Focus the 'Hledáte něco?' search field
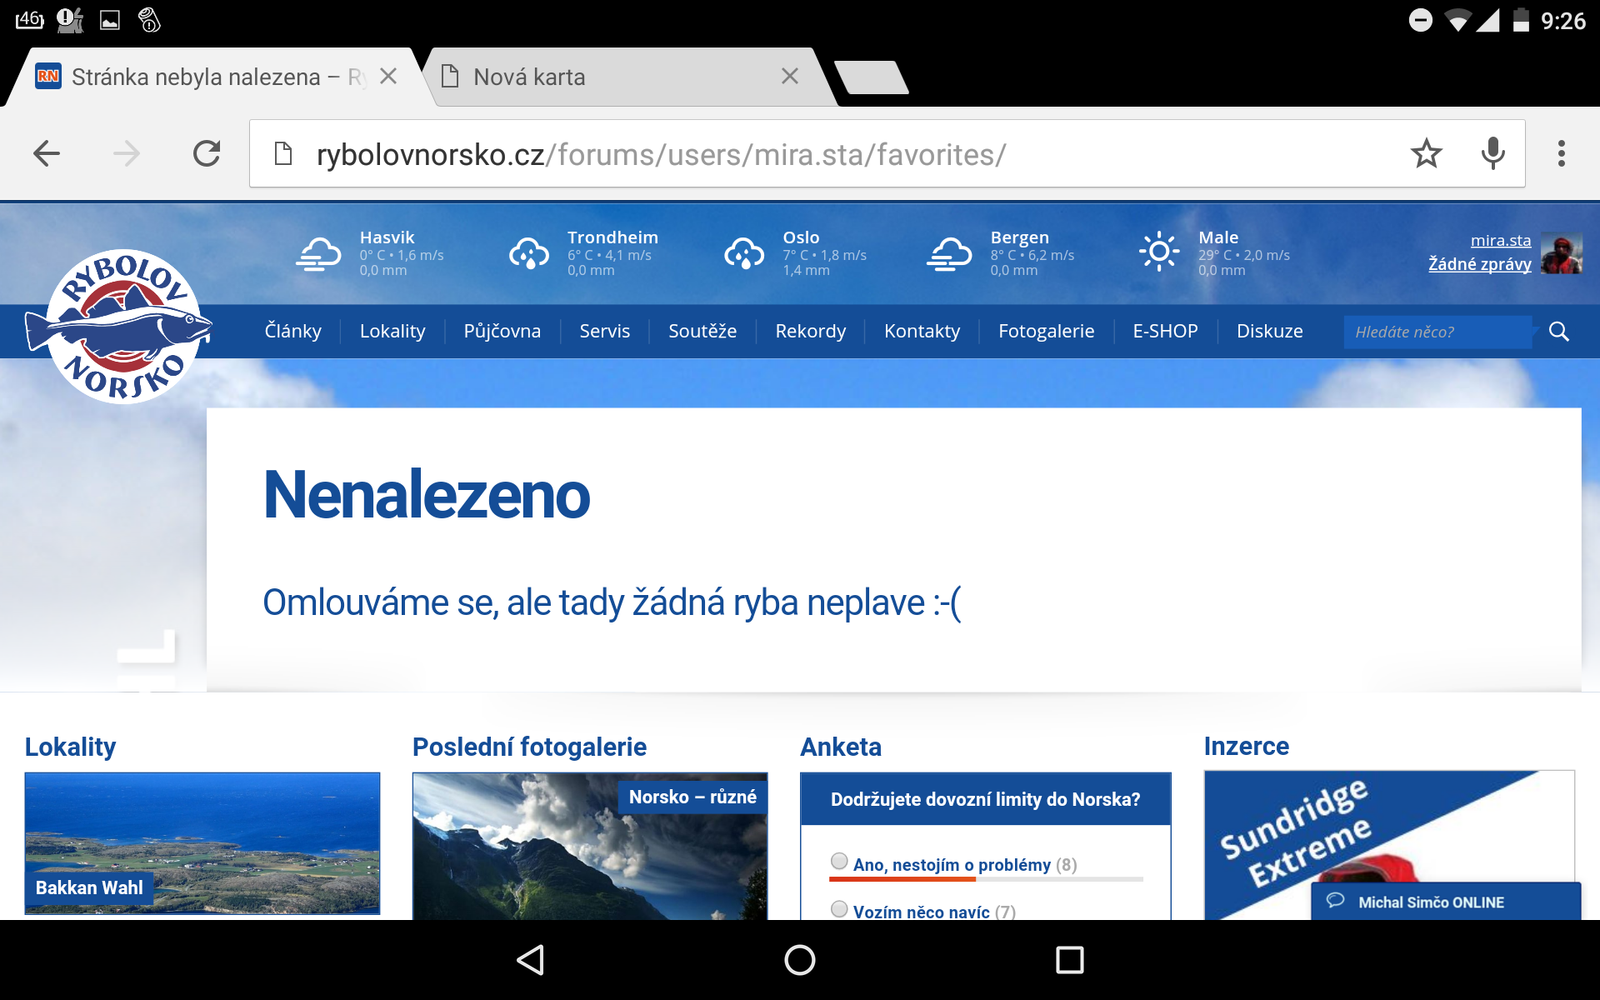 point(1436,332)
